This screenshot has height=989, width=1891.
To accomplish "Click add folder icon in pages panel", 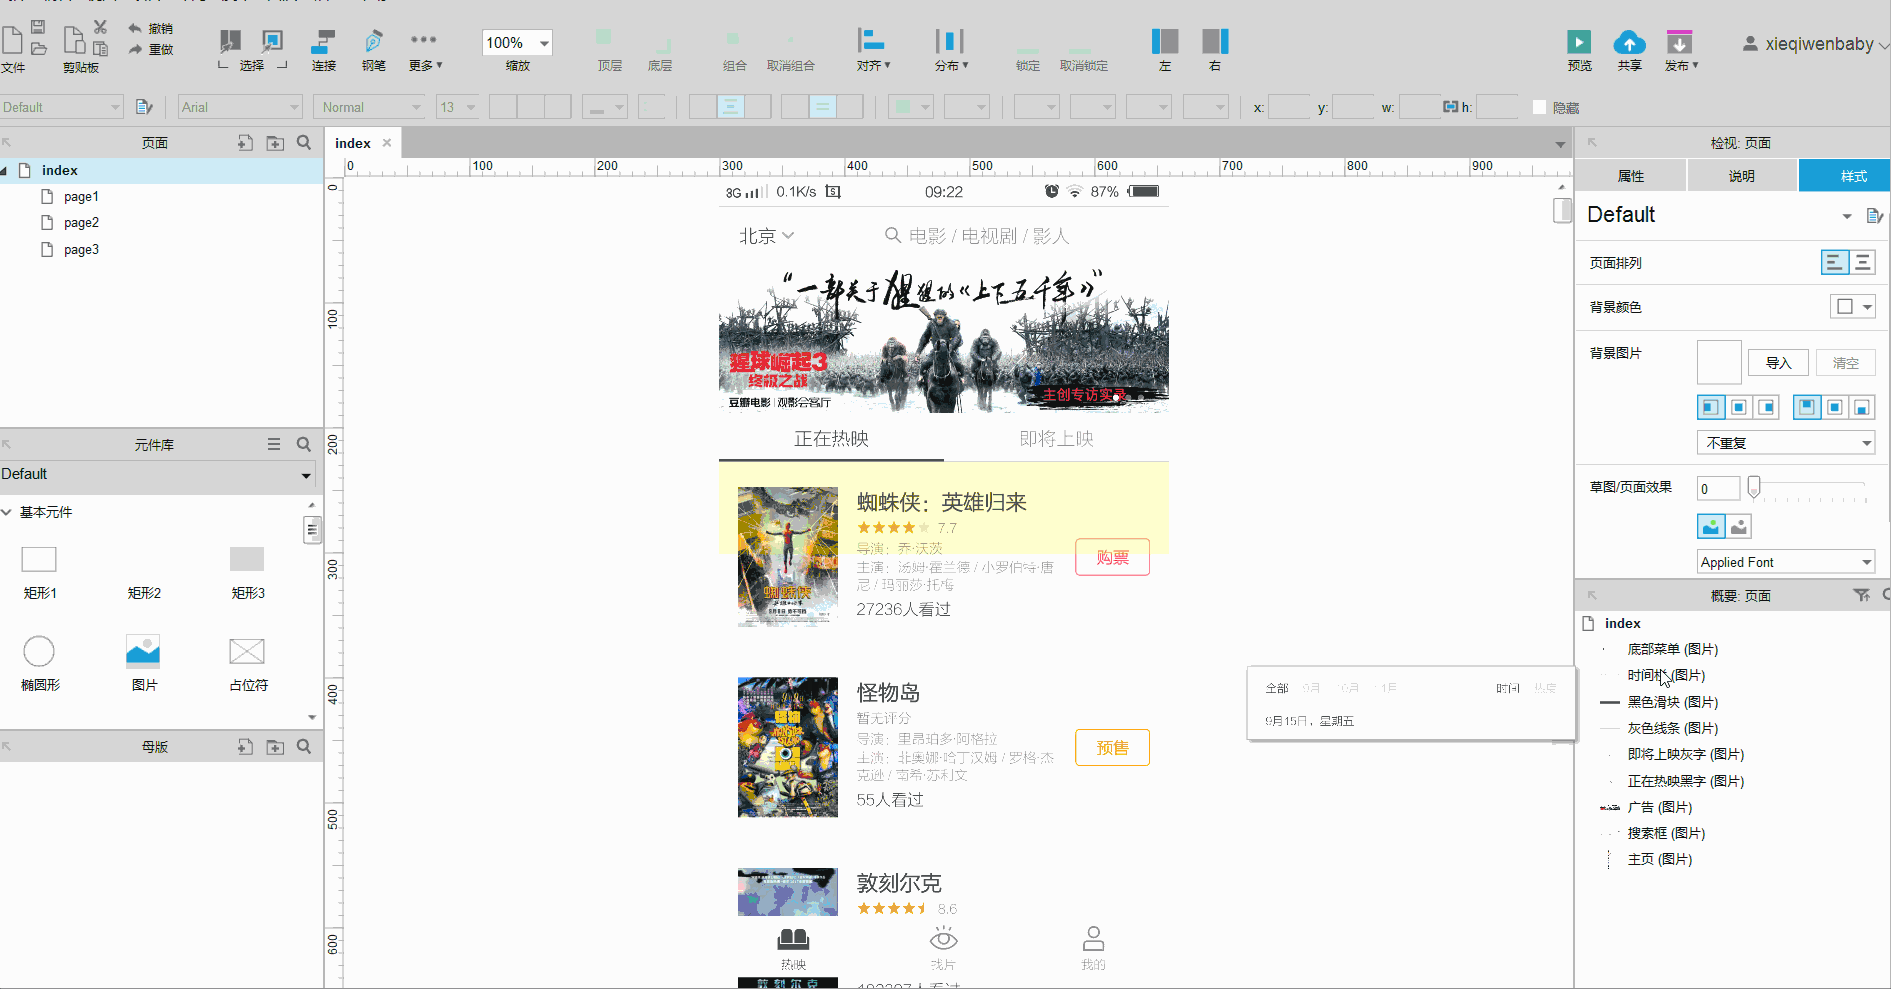I will [275, 143].
